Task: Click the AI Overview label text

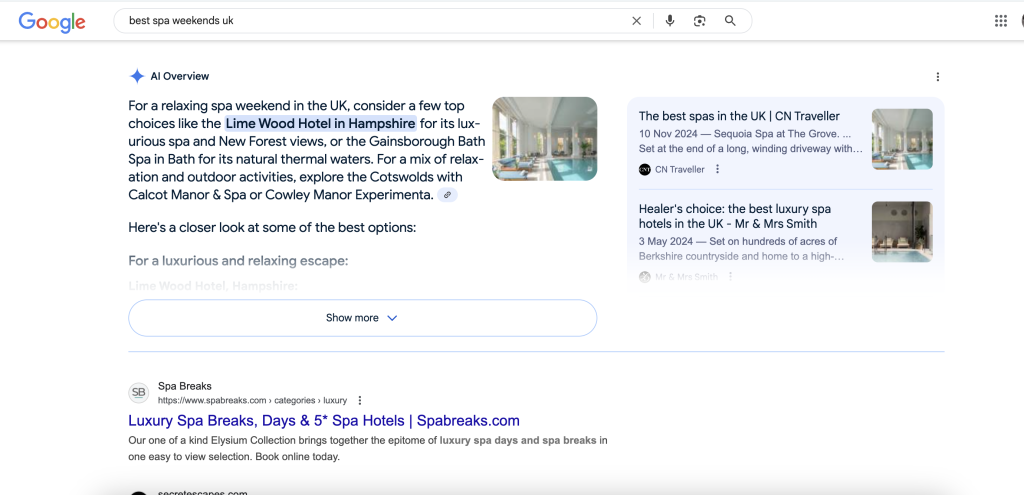Action: click(x=180, y=76)
